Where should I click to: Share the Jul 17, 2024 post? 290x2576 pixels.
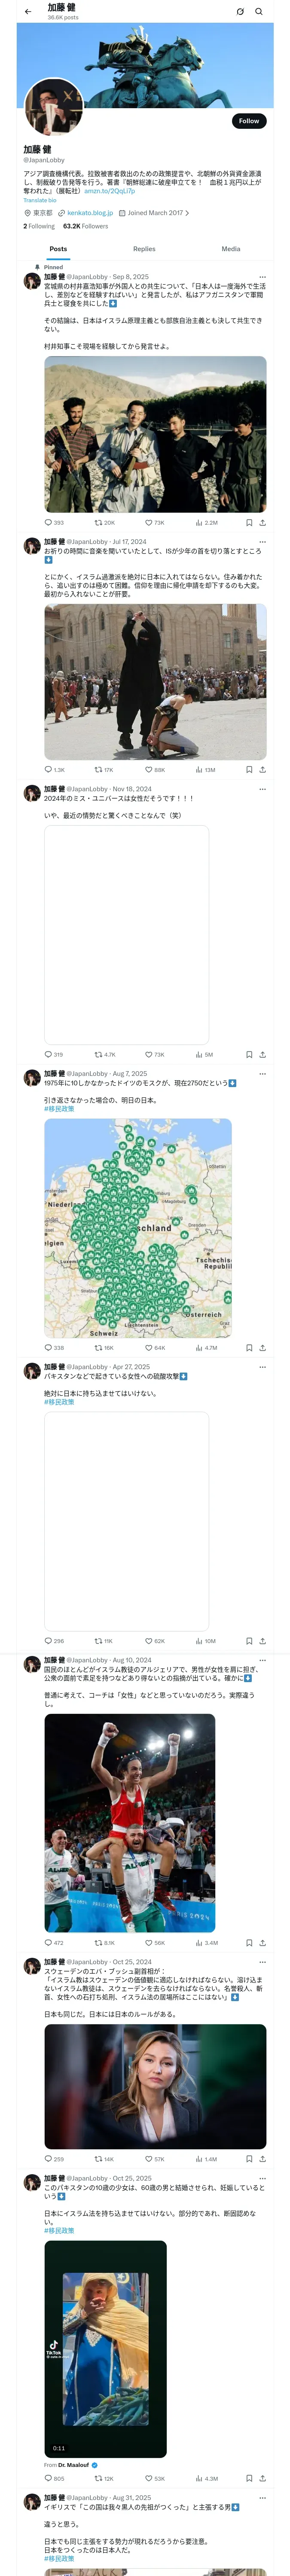coord(262,770)
